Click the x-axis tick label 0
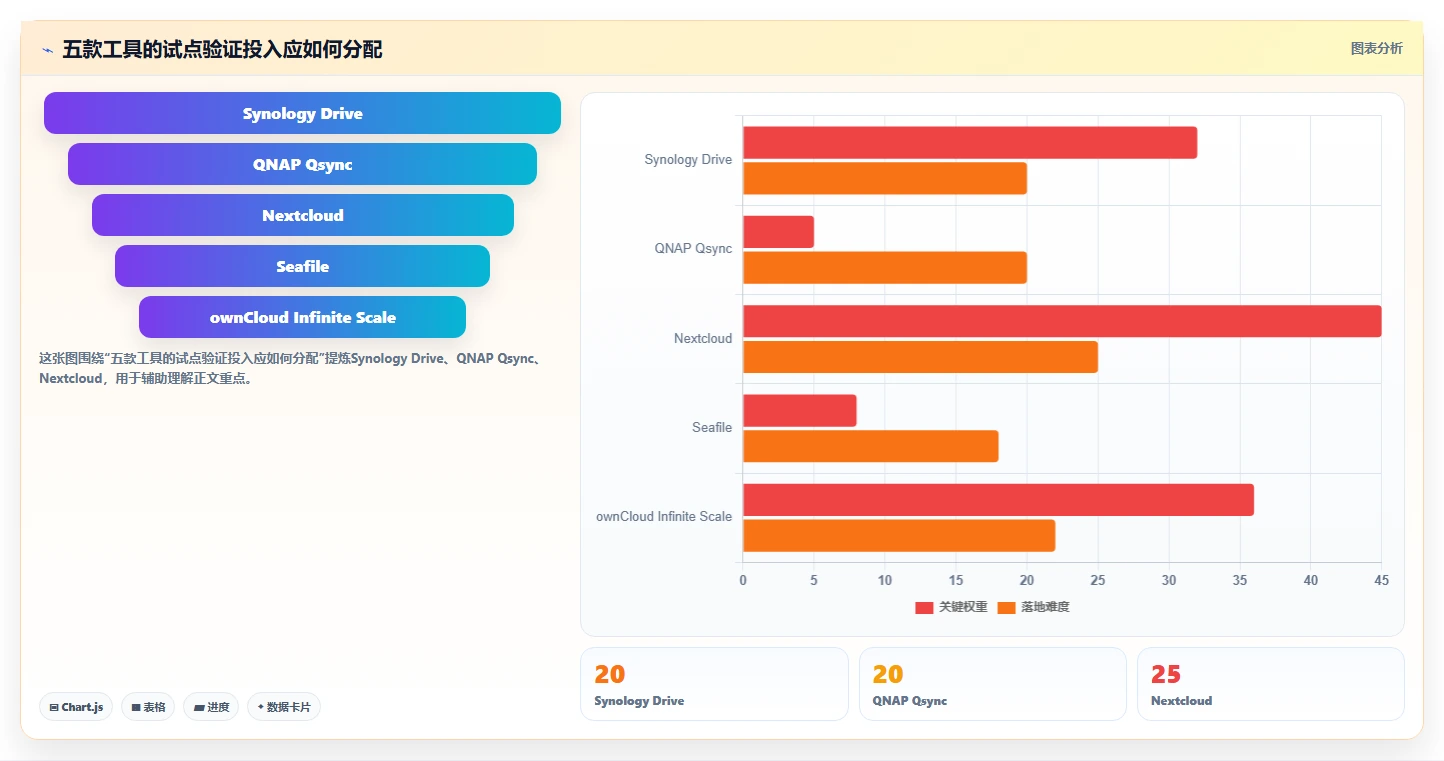1444x761 pixels. tap(743, 580)
